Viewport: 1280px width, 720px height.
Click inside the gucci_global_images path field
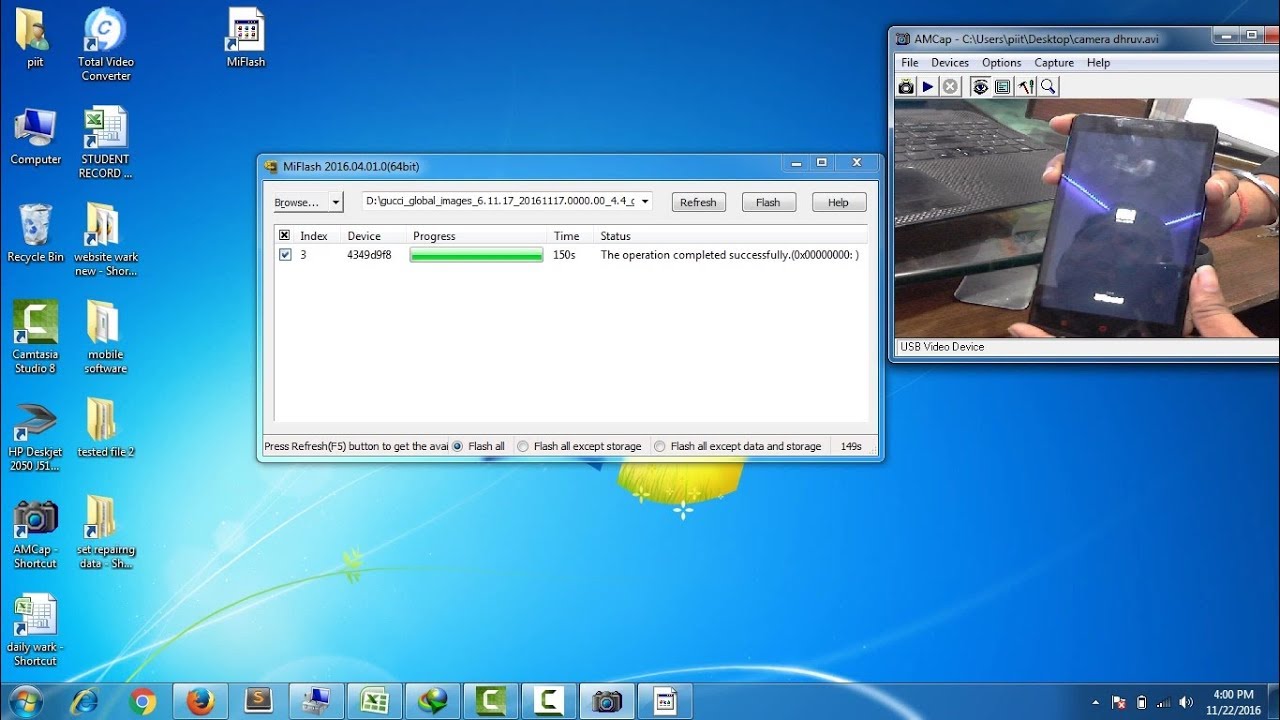pos(500,201)
